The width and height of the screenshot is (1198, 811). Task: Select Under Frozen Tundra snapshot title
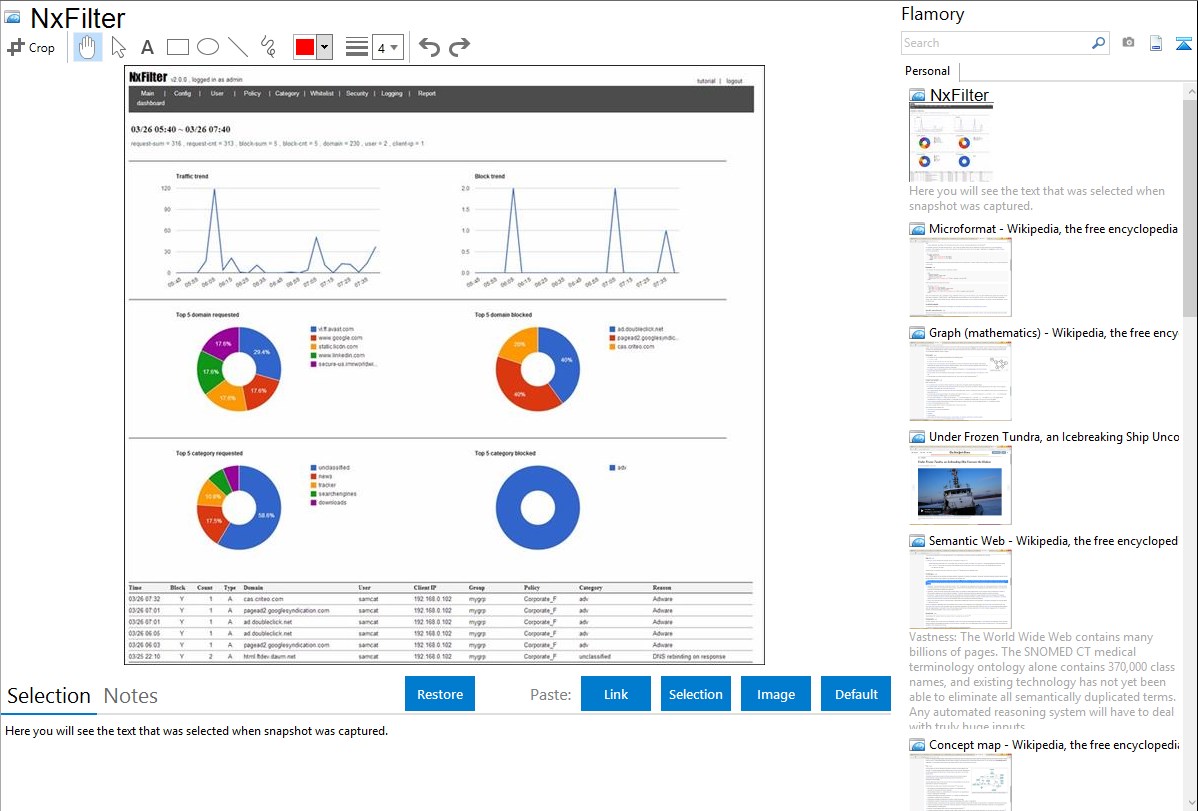[1054, 436]
